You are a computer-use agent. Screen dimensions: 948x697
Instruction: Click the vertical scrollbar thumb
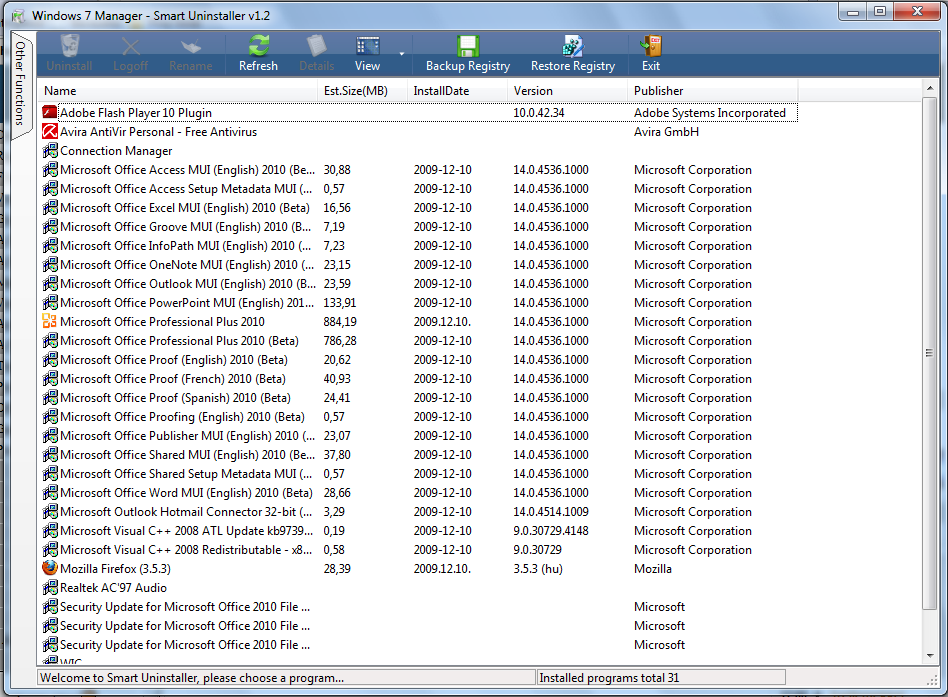(x=930, y=353)
